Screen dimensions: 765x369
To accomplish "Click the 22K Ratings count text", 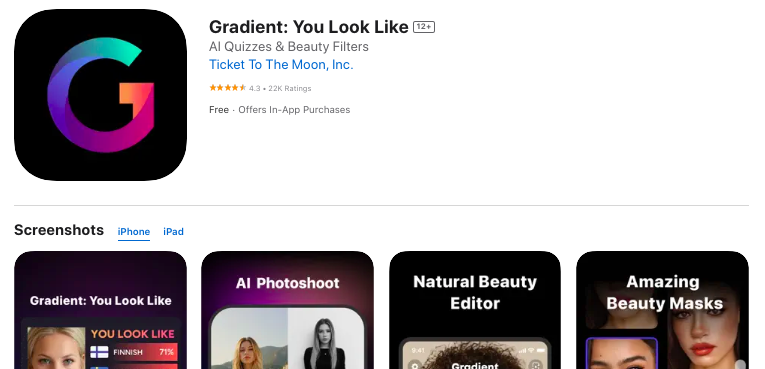I will 290,88.
